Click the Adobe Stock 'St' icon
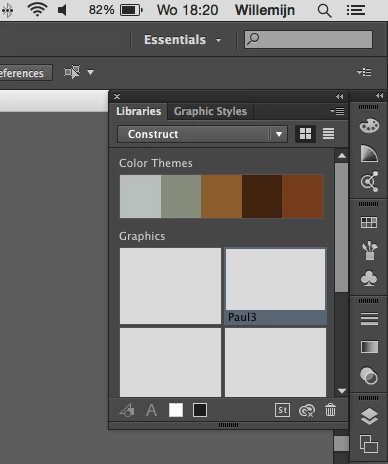 pos(282,410)
